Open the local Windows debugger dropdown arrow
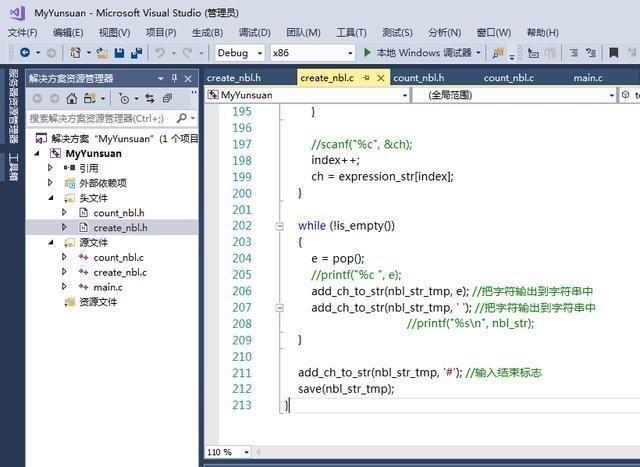The width and height of the screenshot is (640, 467). pyautogui.click(x=478, y=53)
